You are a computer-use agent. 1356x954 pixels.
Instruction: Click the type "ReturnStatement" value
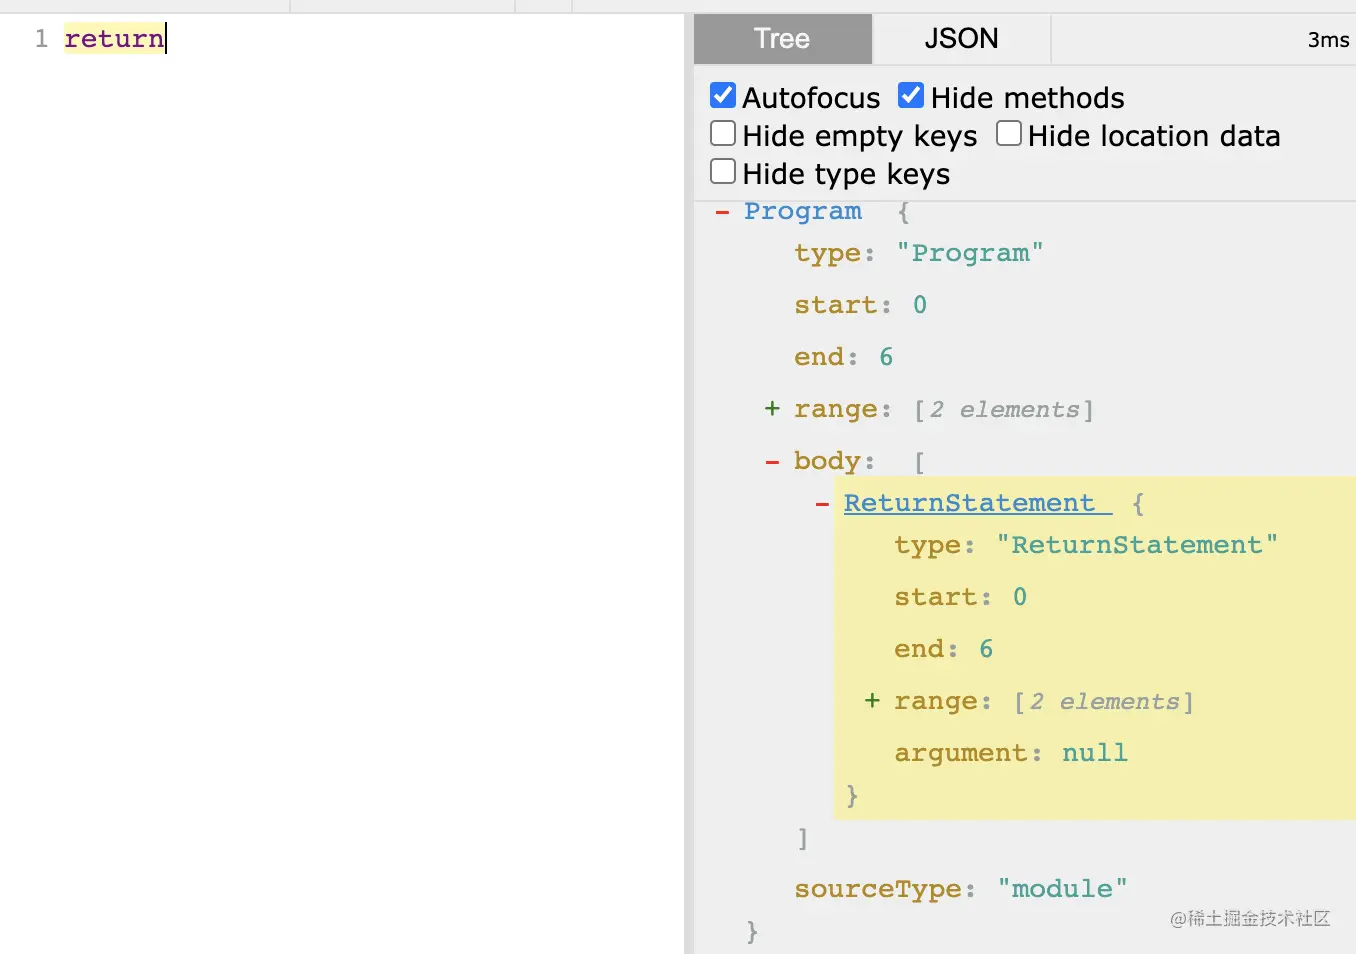(1137, 545)
